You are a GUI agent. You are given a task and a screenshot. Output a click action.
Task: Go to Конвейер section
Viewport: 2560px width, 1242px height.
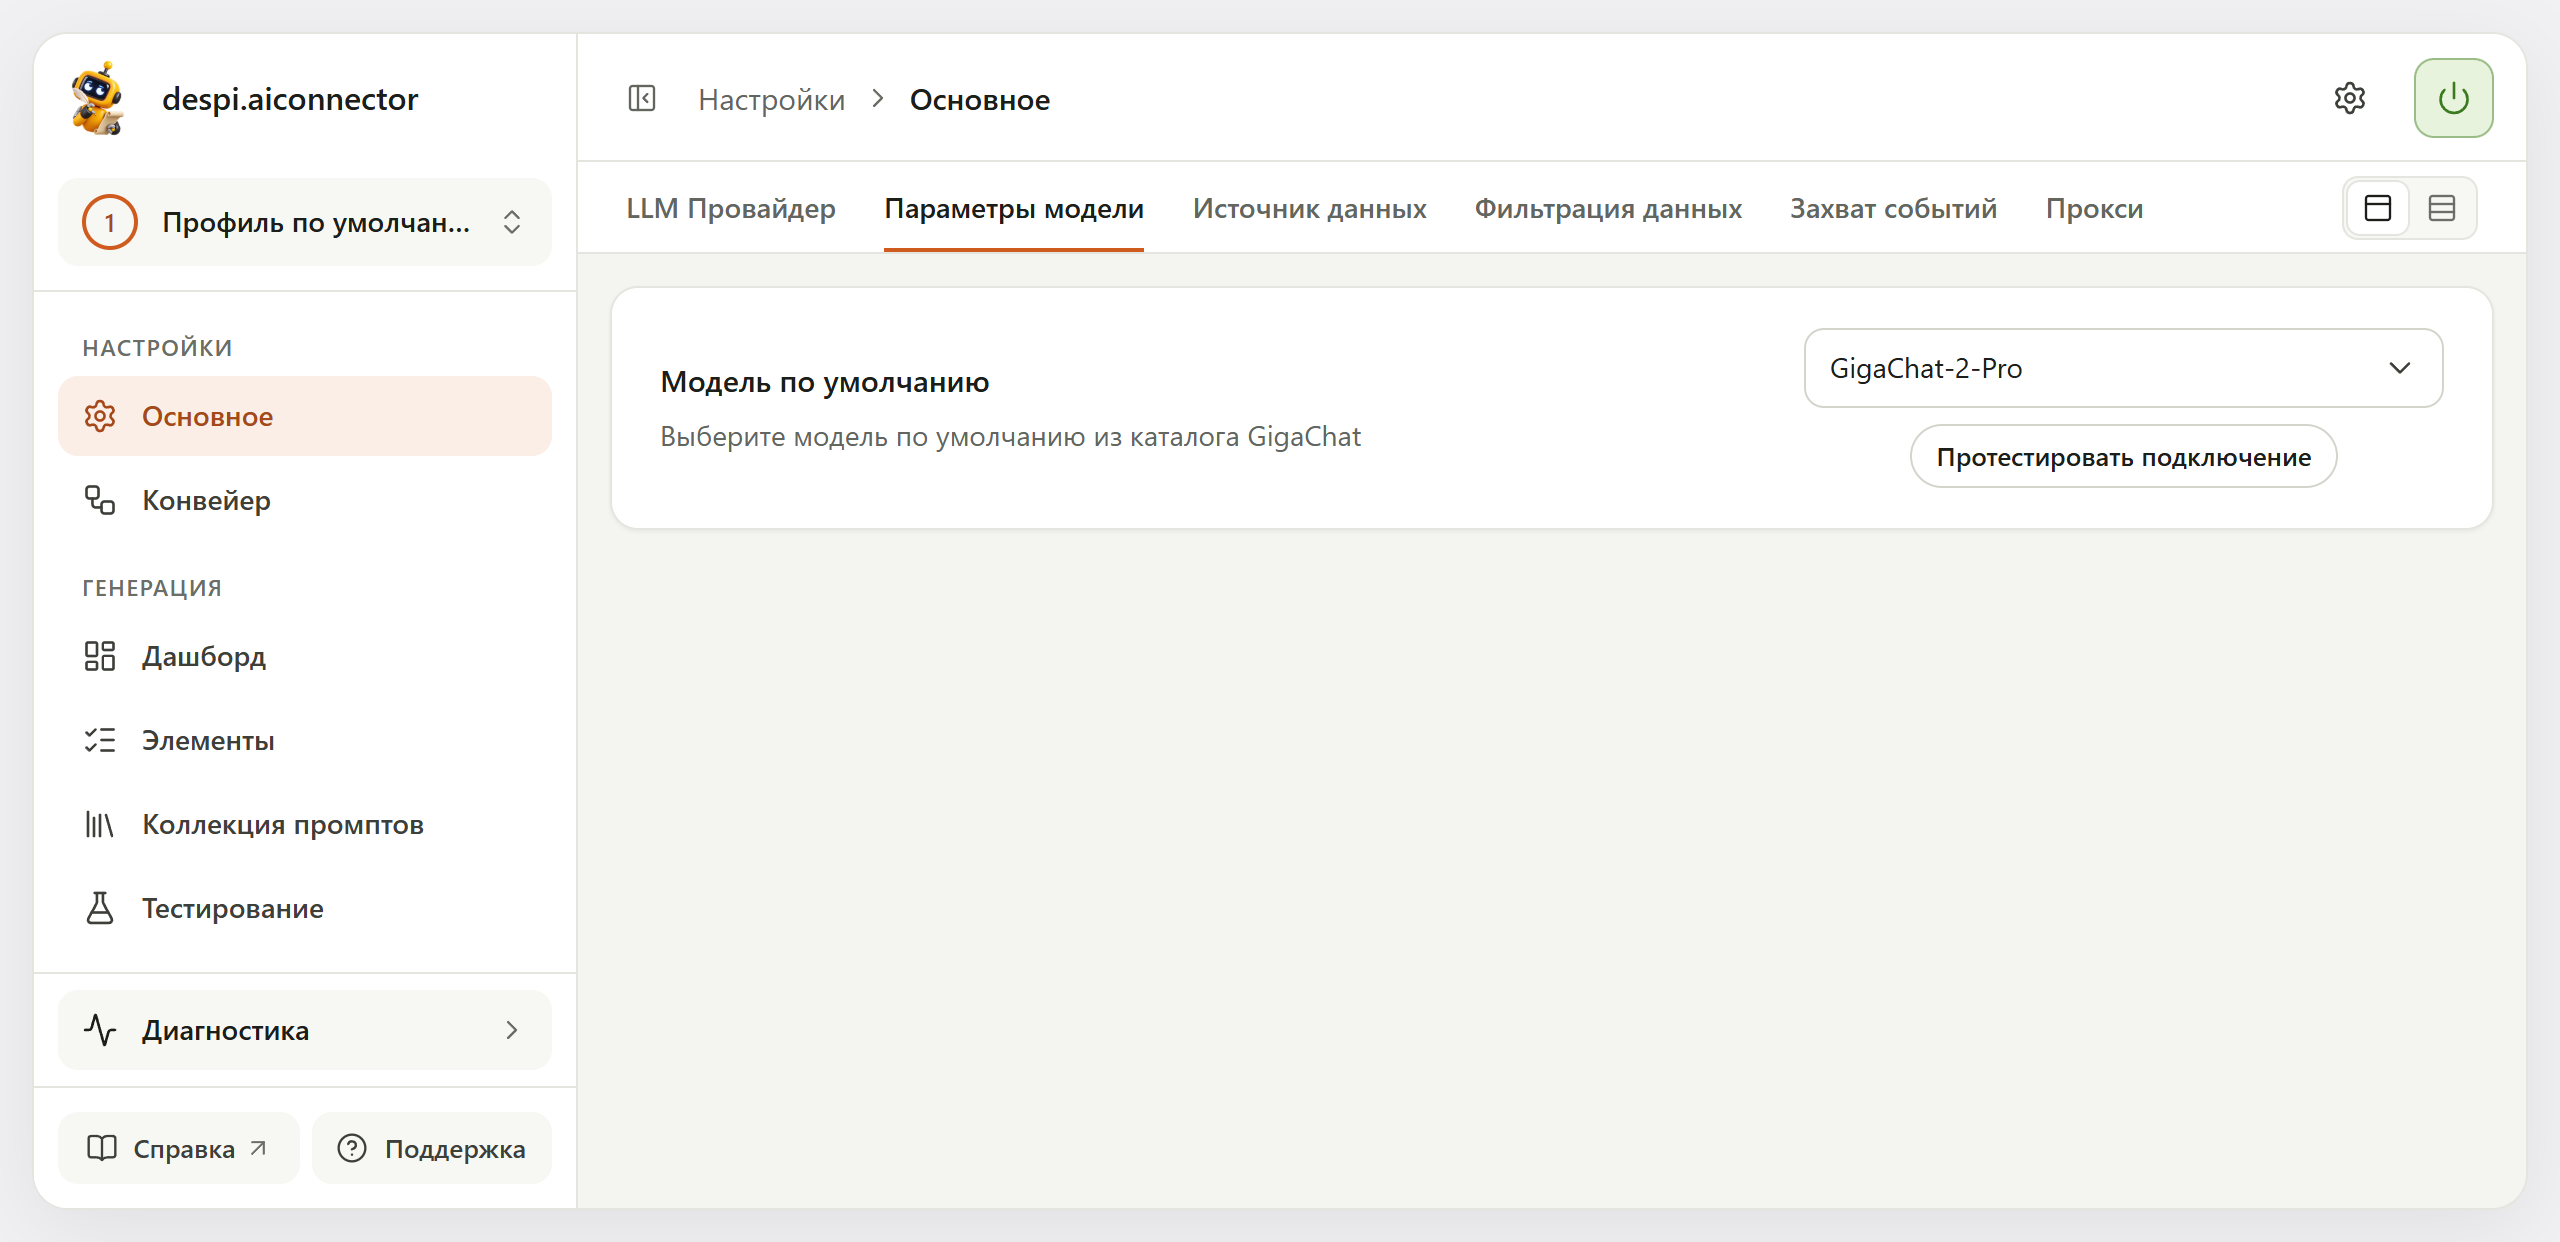pyautogui.click(x=305, y=500)
